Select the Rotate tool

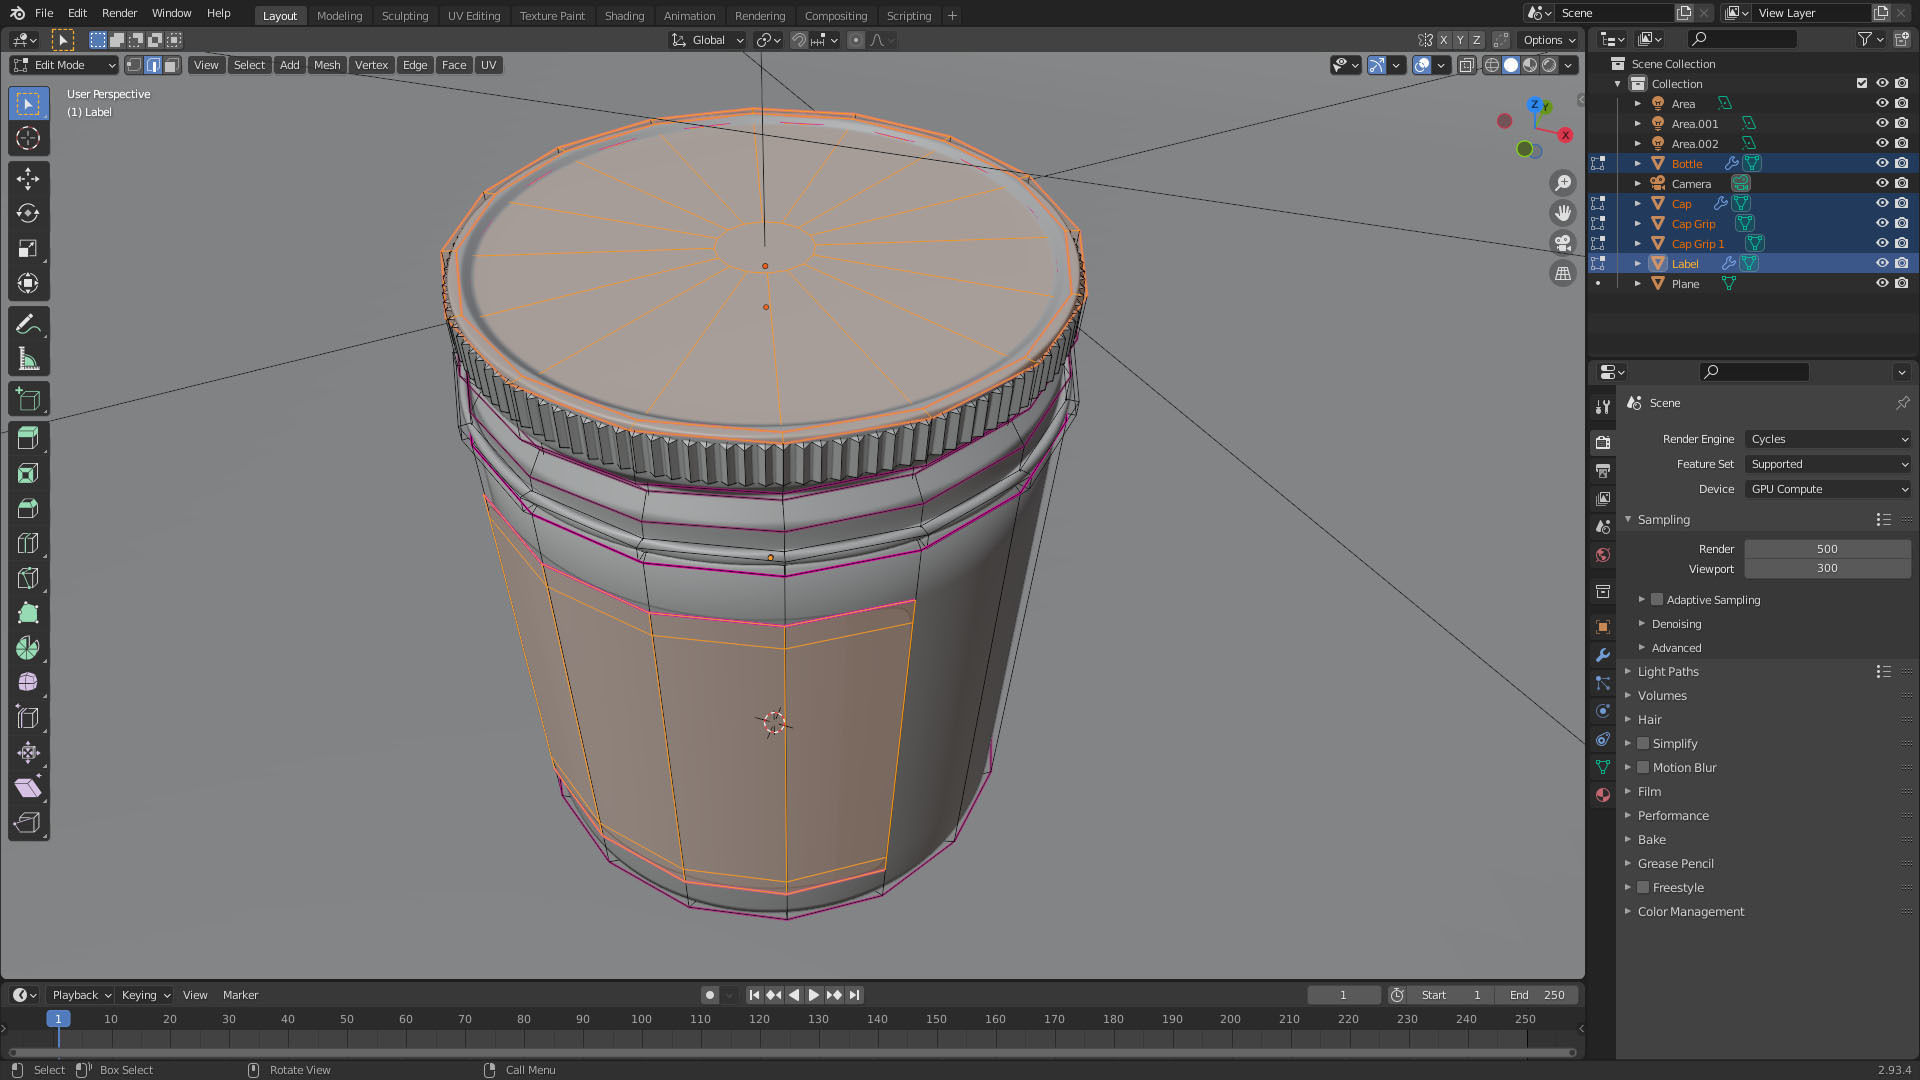28,214
